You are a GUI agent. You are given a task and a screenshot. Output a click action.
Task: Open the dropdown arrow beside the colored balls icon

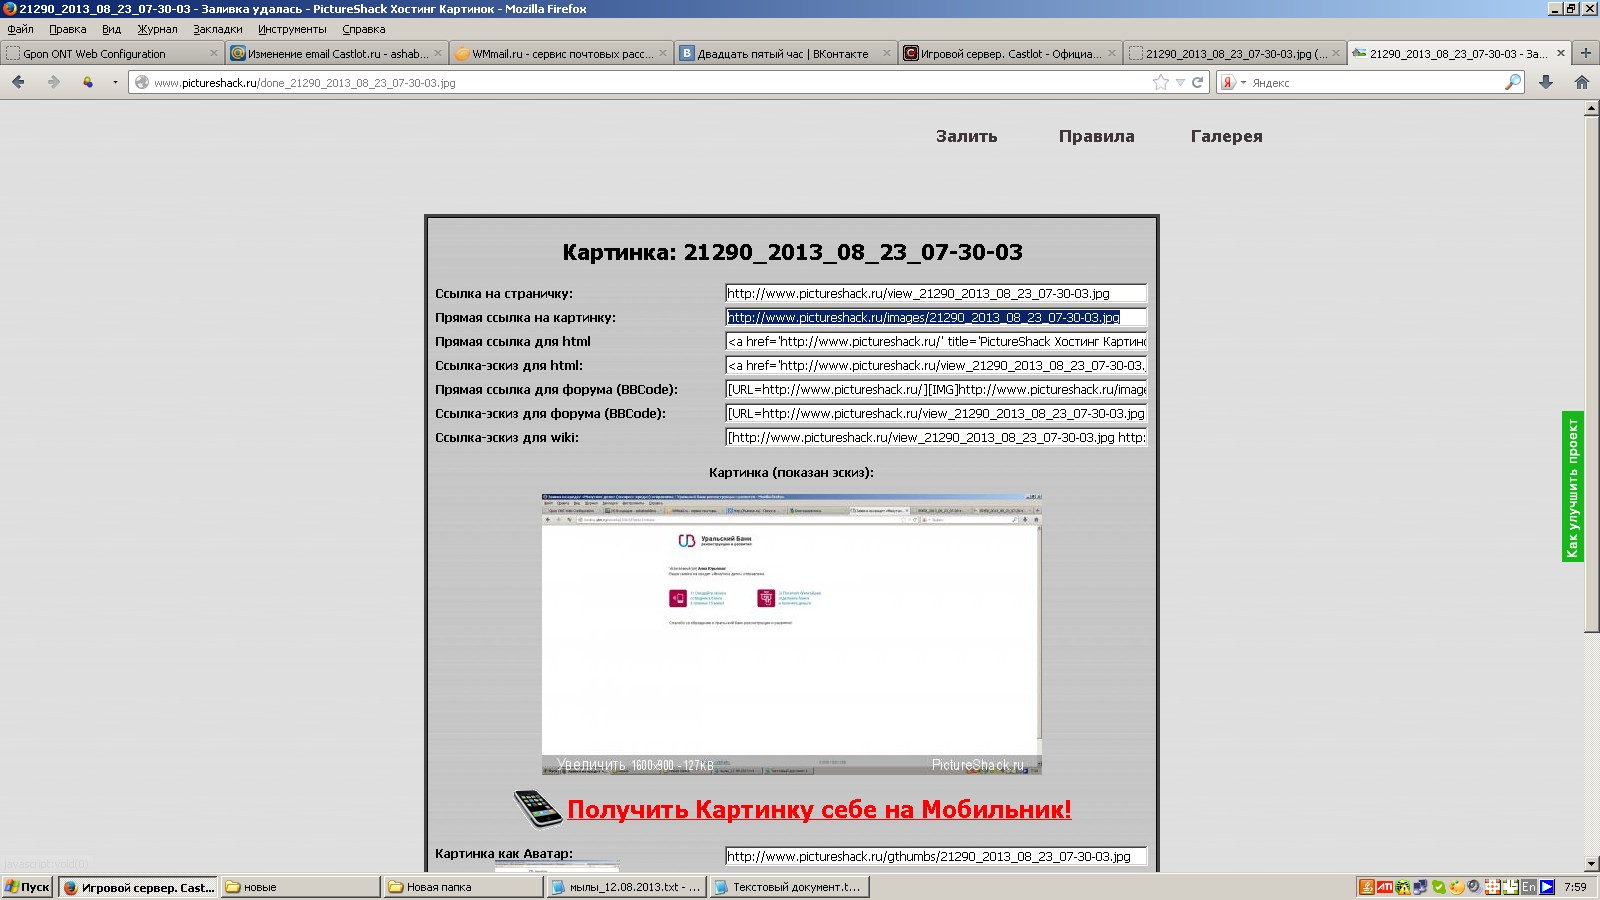(x=115, y=82)
